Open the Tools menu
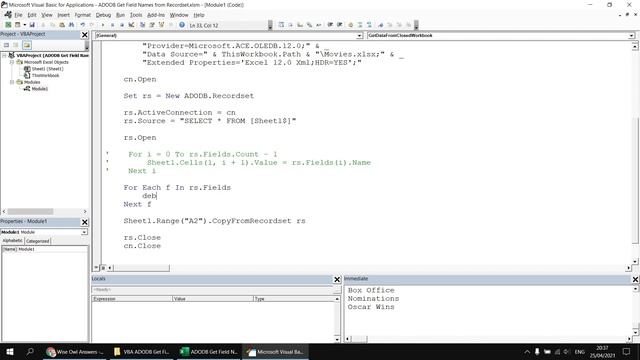This screenshot has width=640, height=360. 136,15
